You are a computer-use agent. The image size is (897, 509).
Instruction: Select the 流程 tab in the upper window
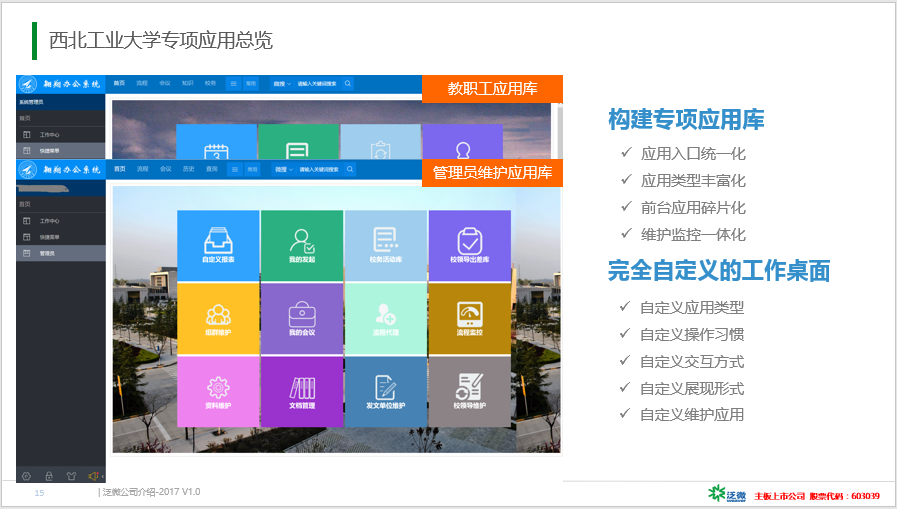[x=142, y=83]
